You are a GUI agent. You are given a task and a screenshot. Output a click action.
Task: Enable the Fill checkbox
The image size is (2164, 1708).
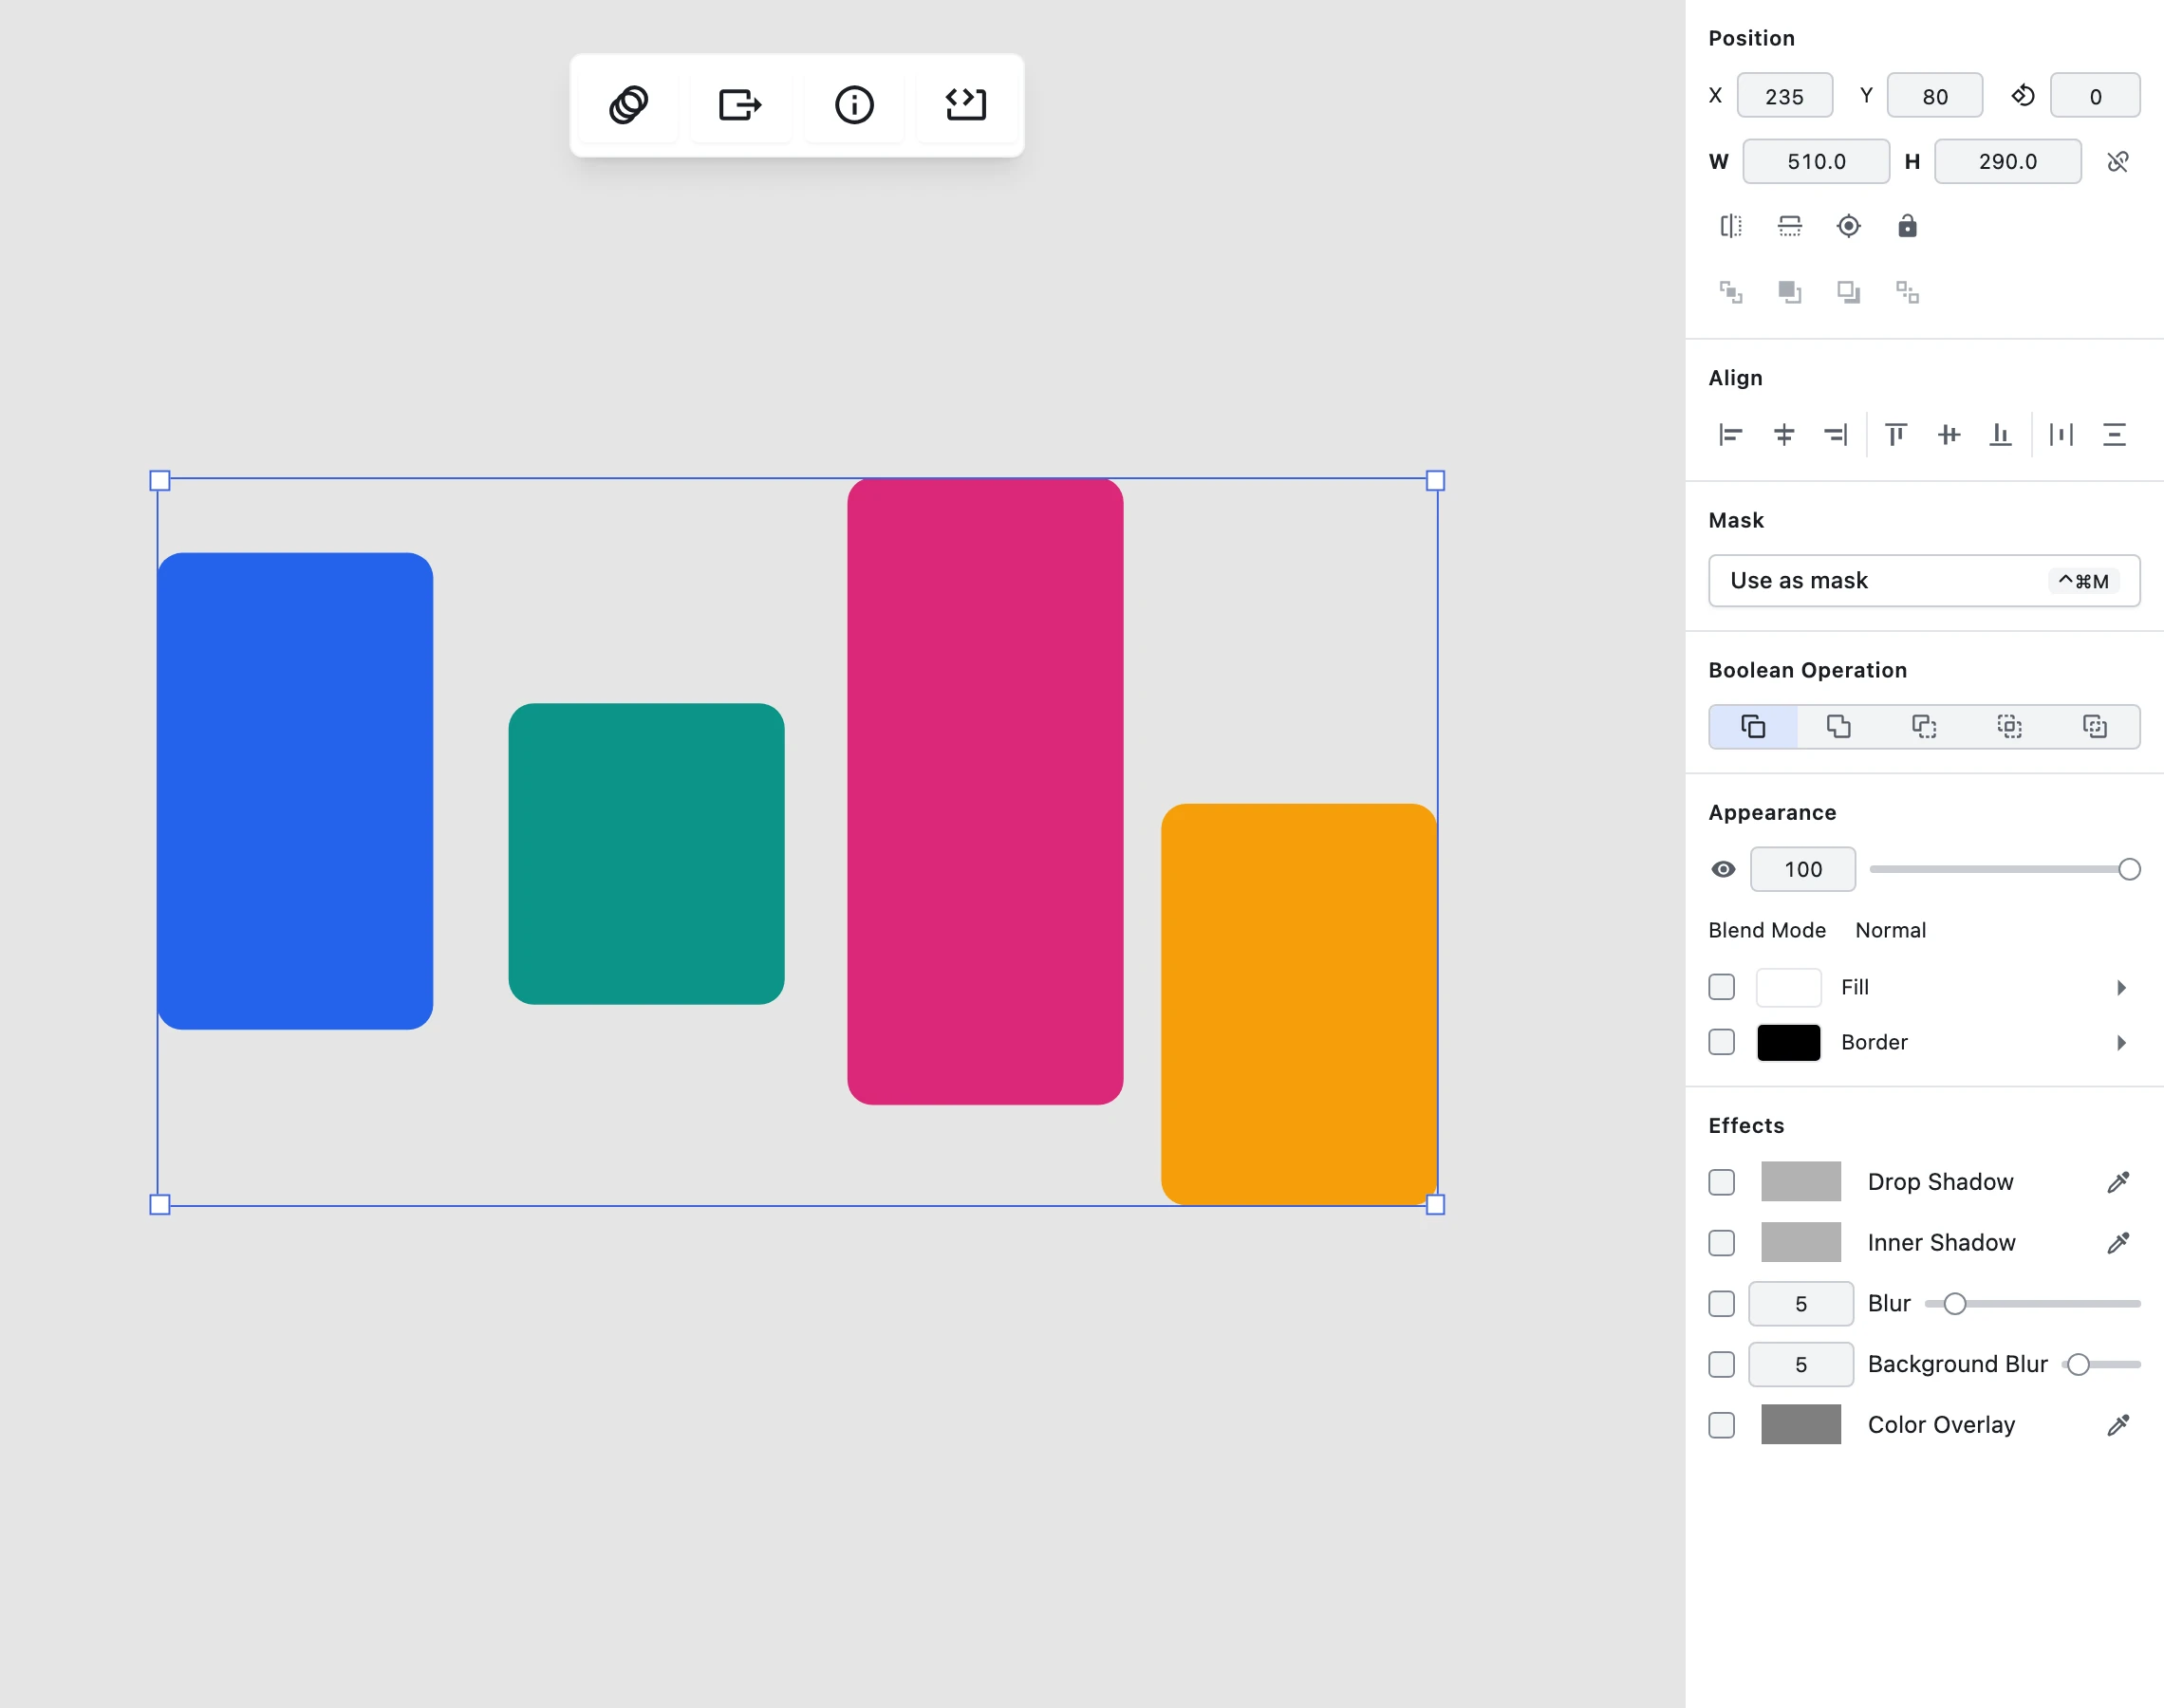tap(1722, 988)
